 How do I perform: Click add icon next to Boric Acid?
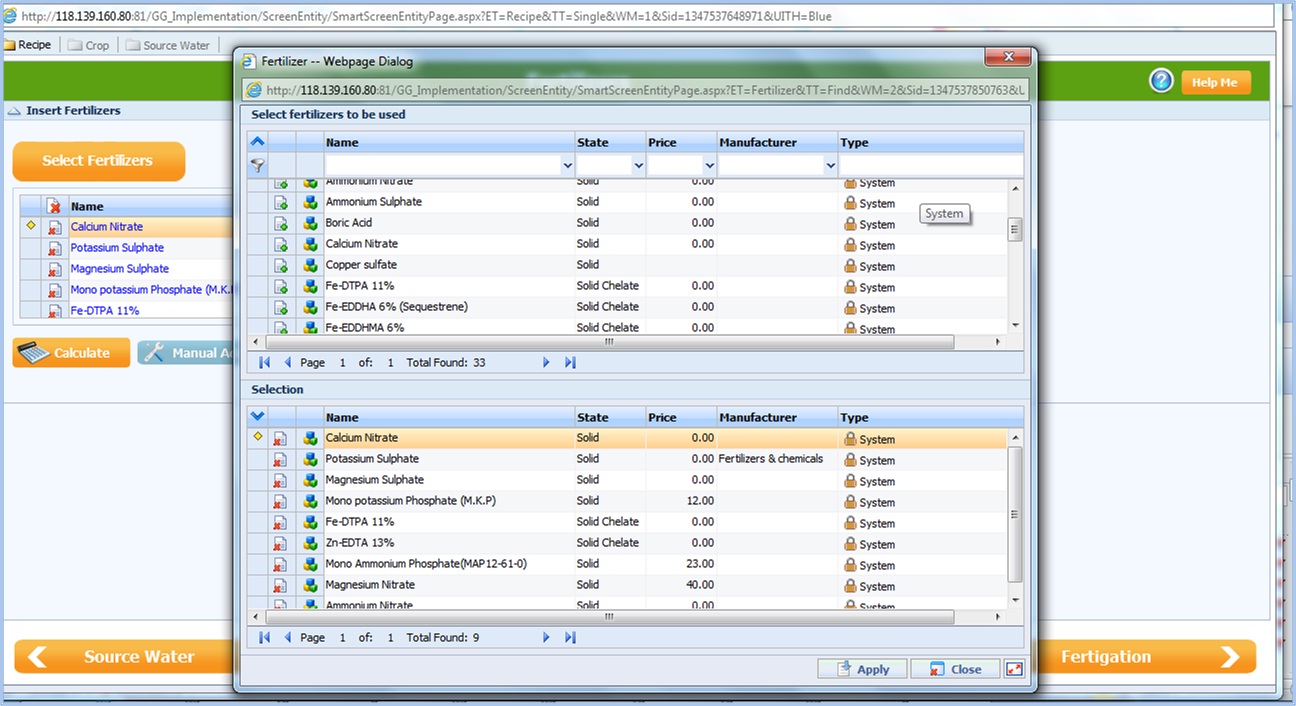pyautogui.click(x=282, y=223)
